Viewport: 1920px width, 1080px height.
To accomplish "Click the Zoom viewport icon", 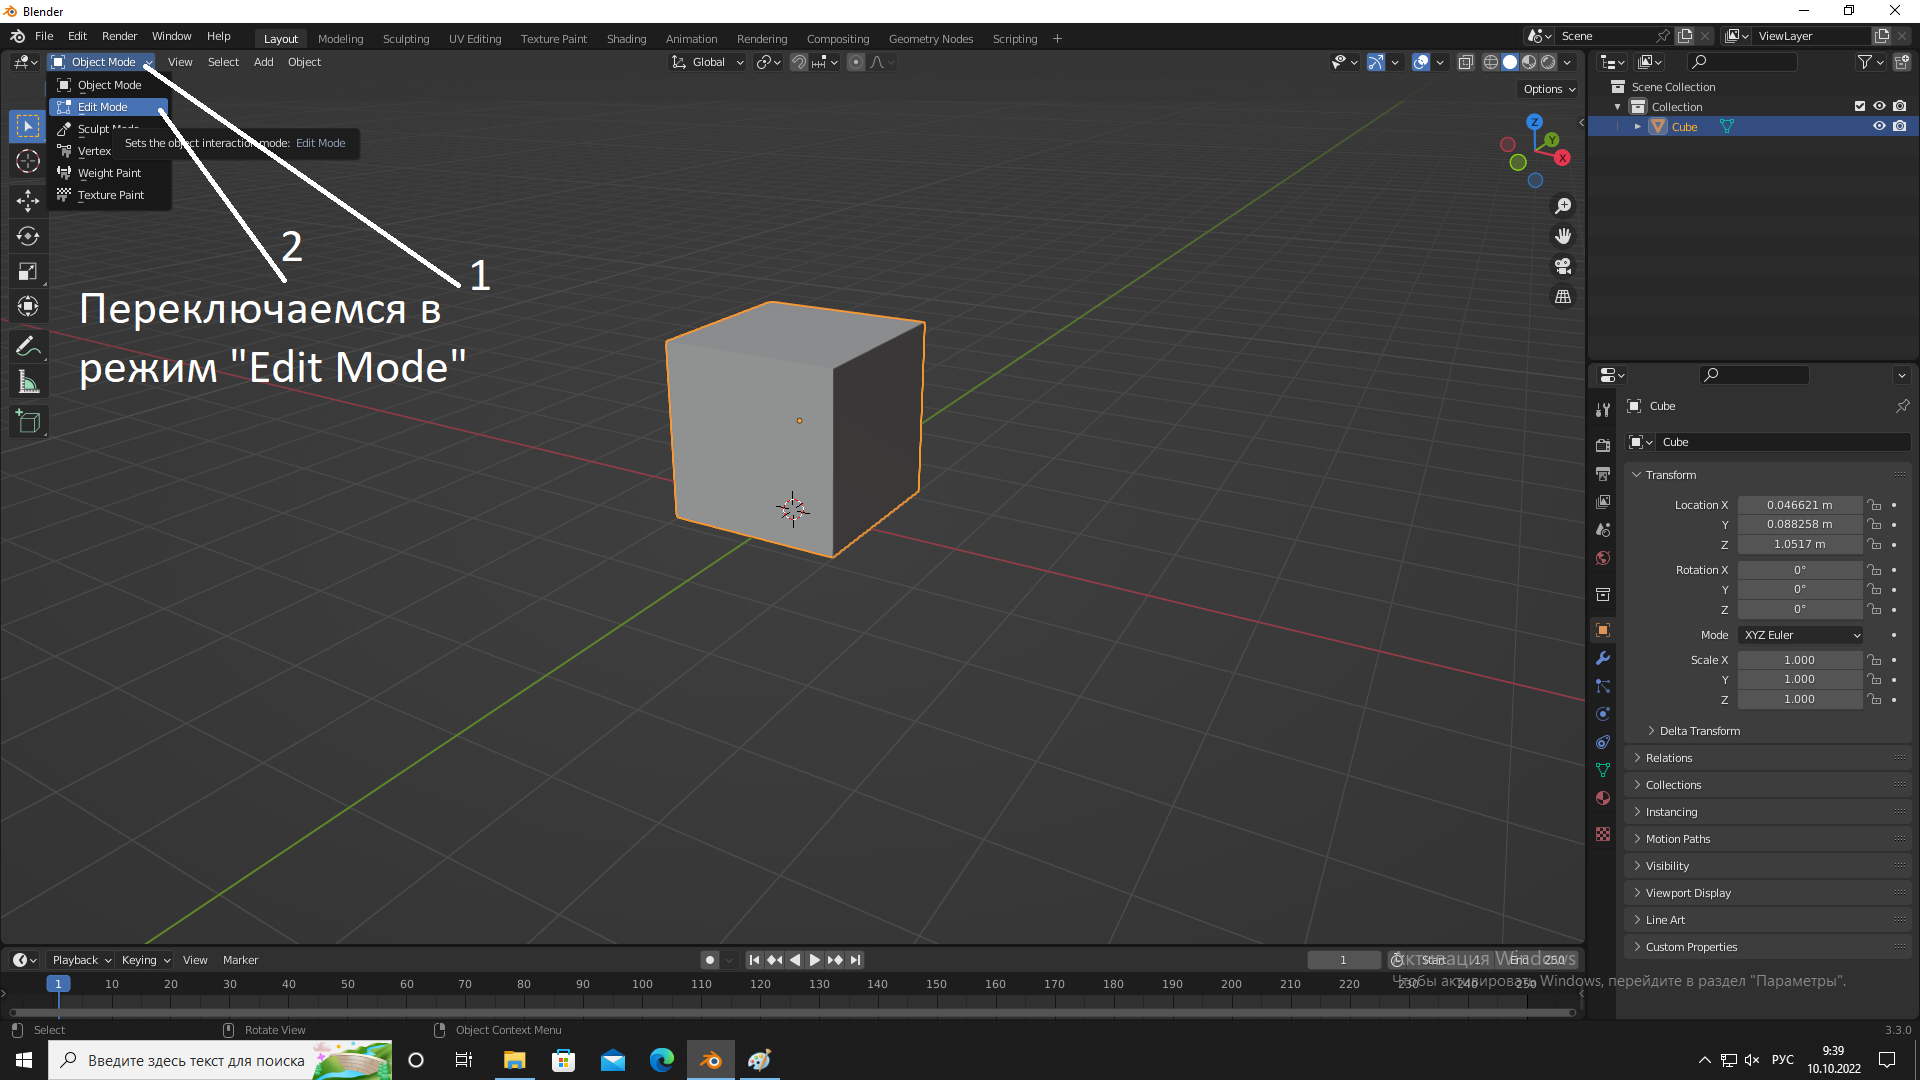I will (x=1562, y=206).
